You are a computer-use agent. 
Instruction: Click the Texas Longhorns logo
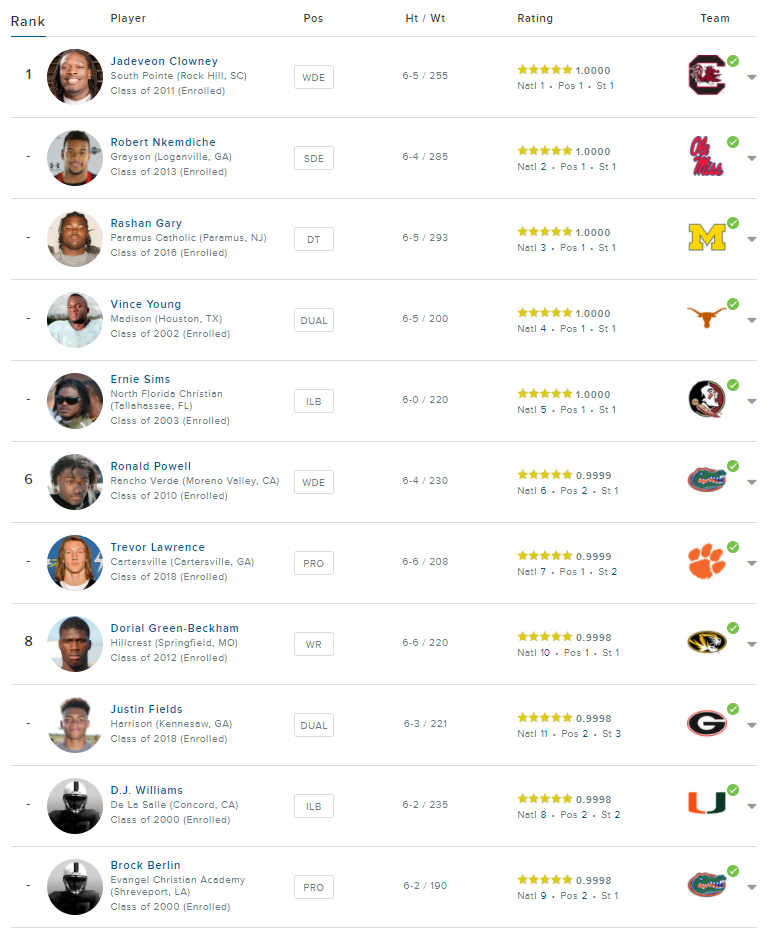(x=707, y=318)
